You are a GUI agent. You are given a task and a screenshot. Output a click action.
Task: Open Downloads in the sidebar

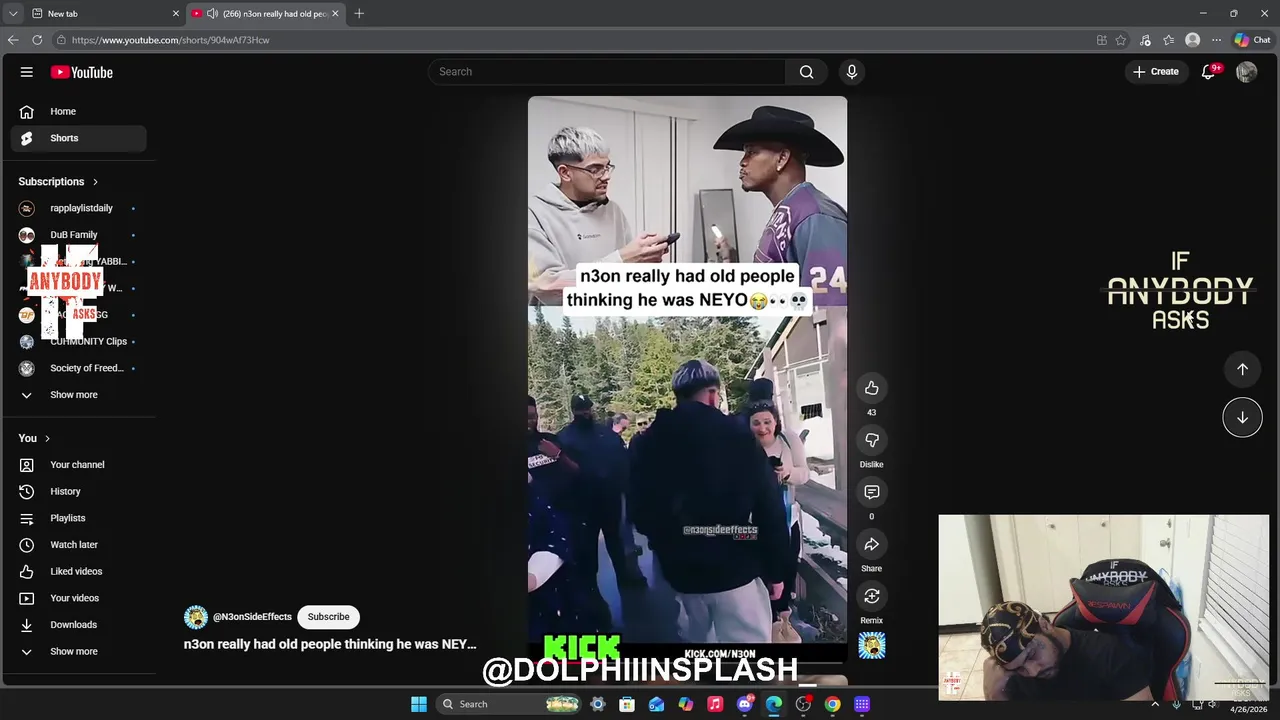click(78, 625)
